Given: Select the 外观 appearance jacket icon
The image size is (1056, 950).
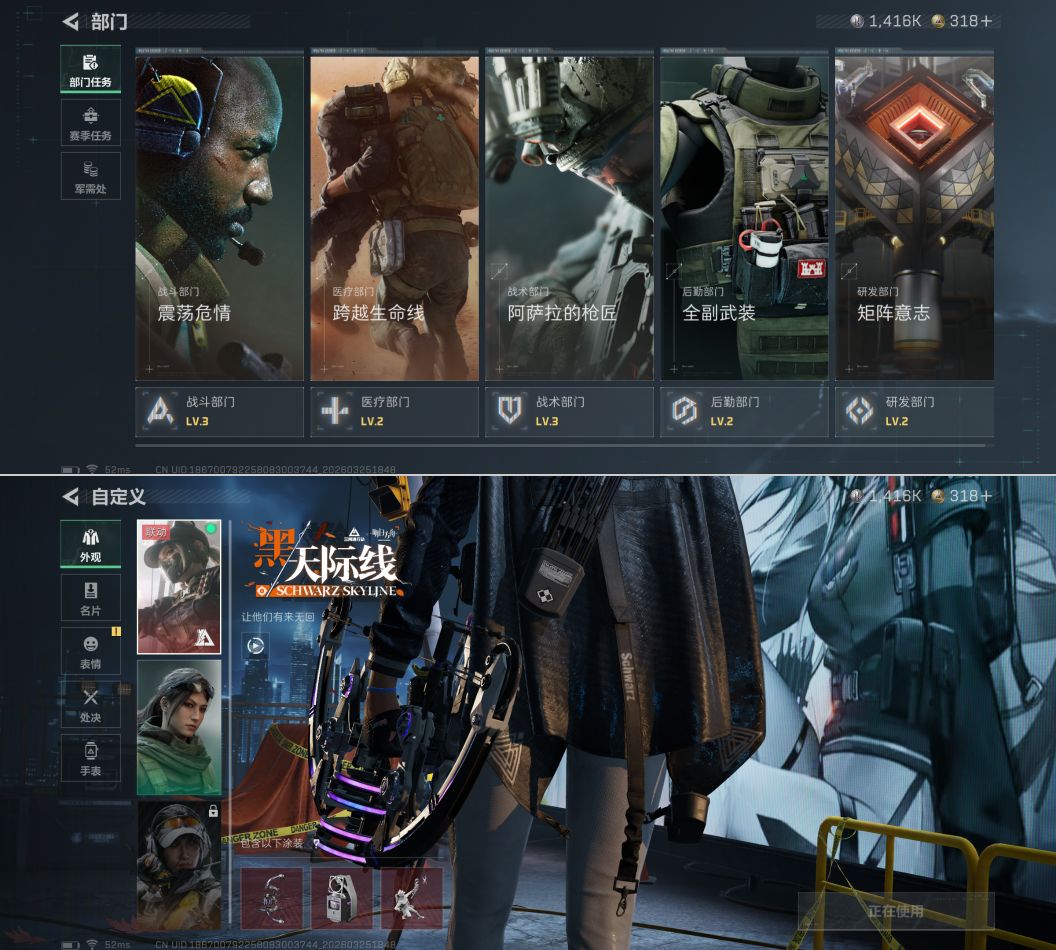Looking at the screenshot, I should (x=90, y=544).
